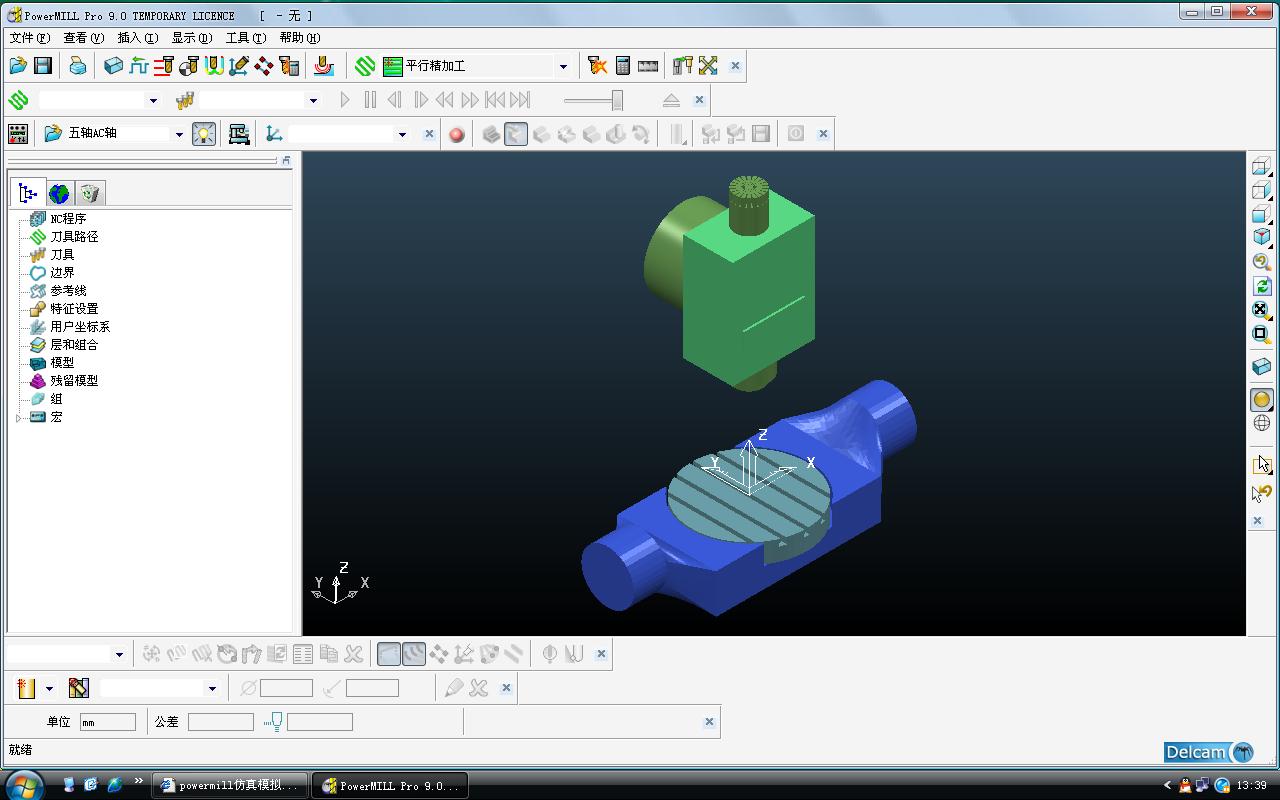Open the 查看 menu
This screenshot has height=800, width=1280.
click(x=83, y=38)
